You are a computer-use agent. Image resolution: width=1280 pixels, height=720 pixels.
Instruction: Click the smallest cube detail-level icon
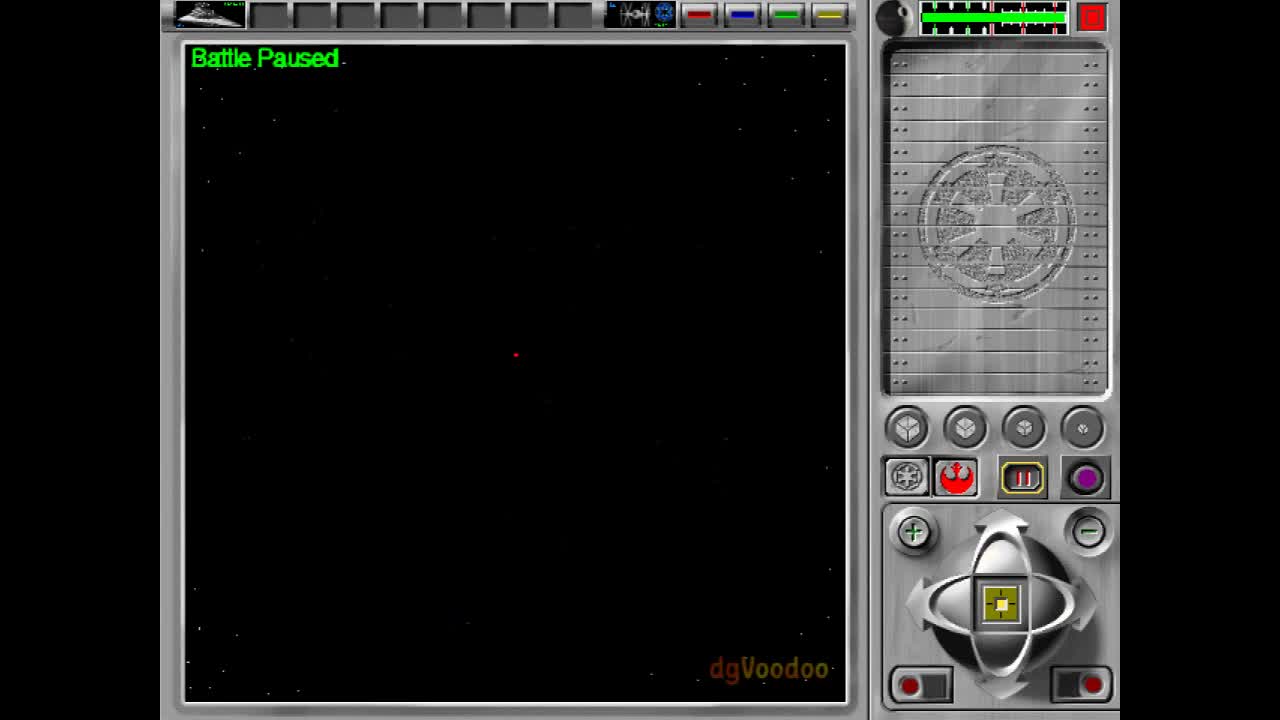(1084, 427)
